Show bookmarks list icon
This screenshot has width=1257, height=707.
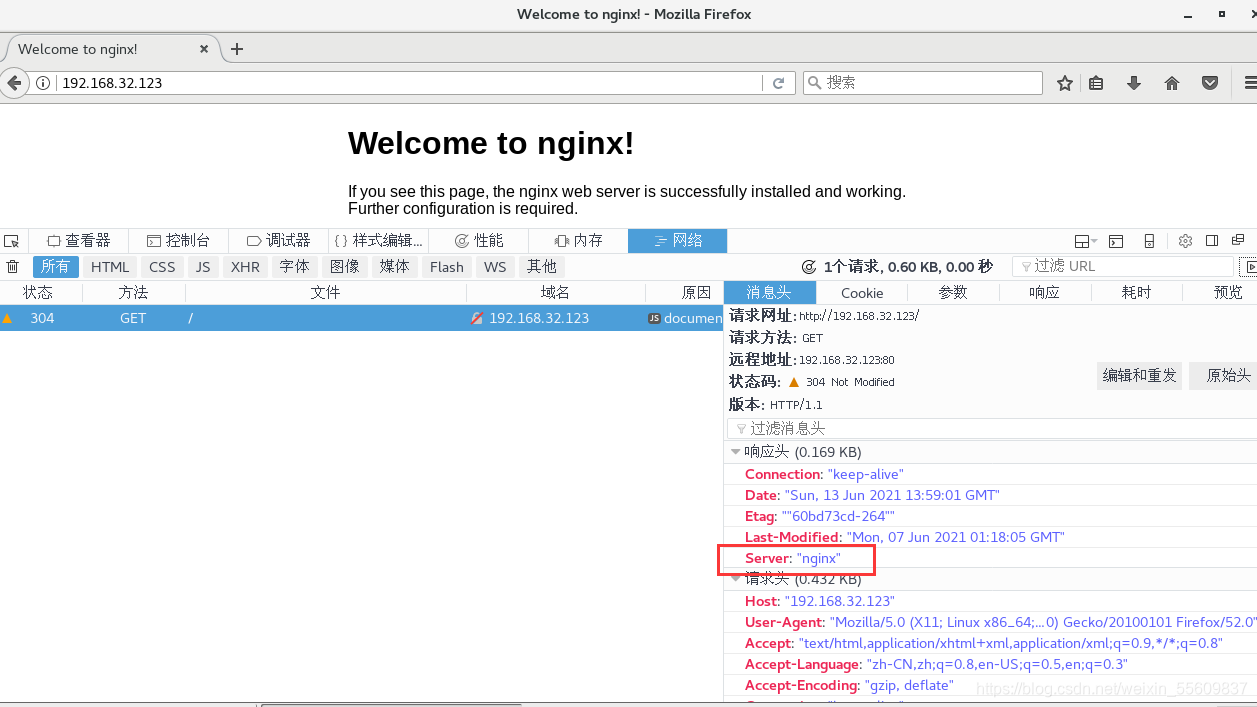point(1096,83)
